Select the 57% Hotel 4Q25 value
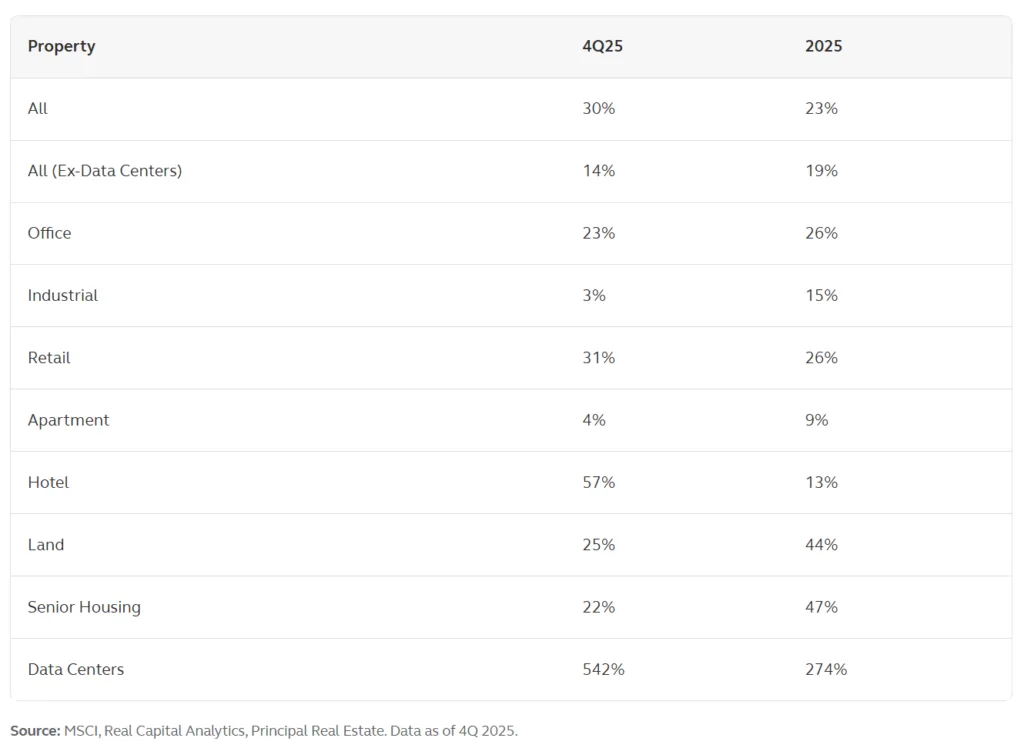The height and width of the screenshot is (748, 1024). 599,482
